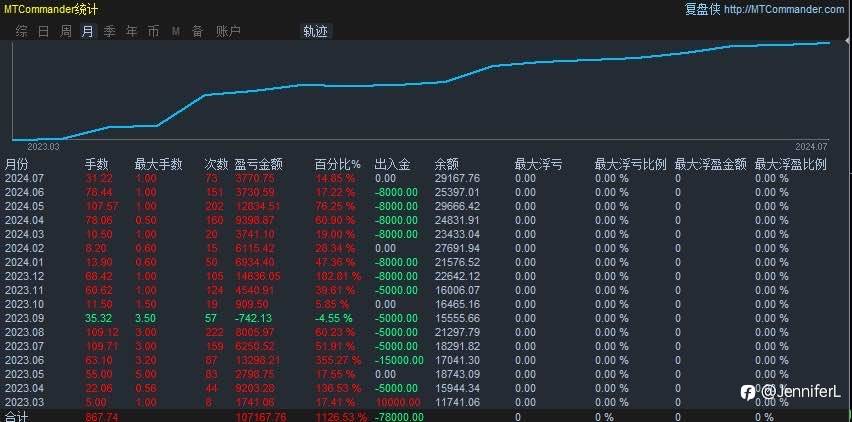This screenshot has width=852, height=422.
Task: Select the 月 monthly tab
Action: point(87,32)
